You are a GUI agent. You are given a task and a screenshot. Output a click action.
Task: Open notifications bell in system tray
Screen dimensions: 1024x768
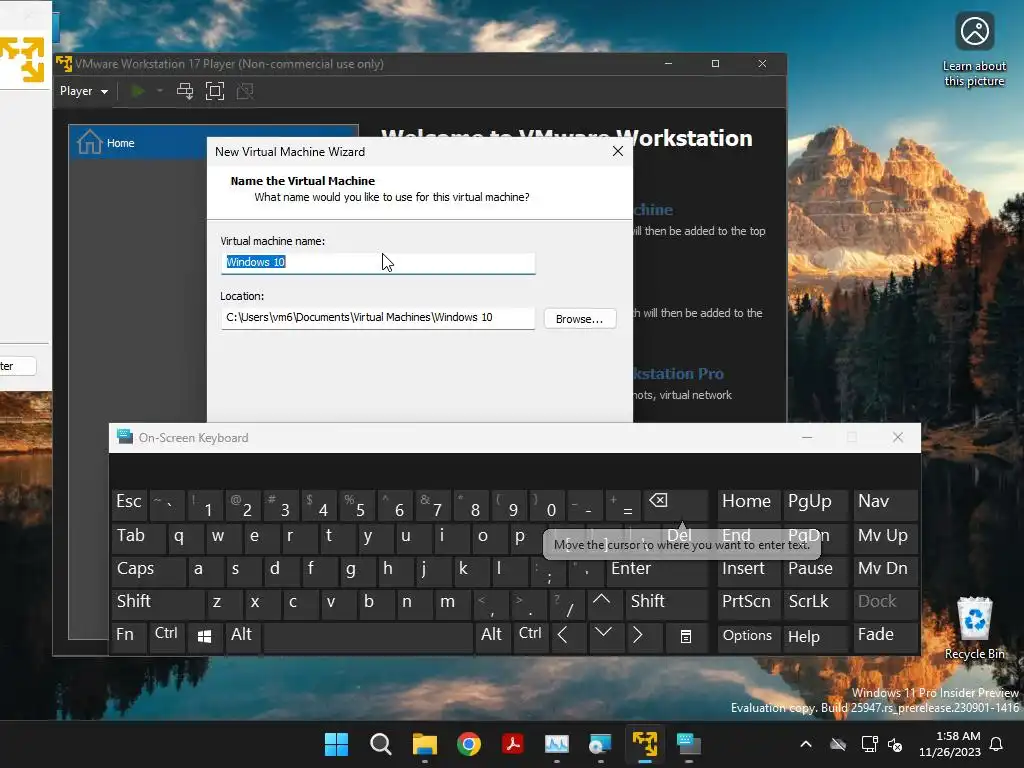click(997, 744)
